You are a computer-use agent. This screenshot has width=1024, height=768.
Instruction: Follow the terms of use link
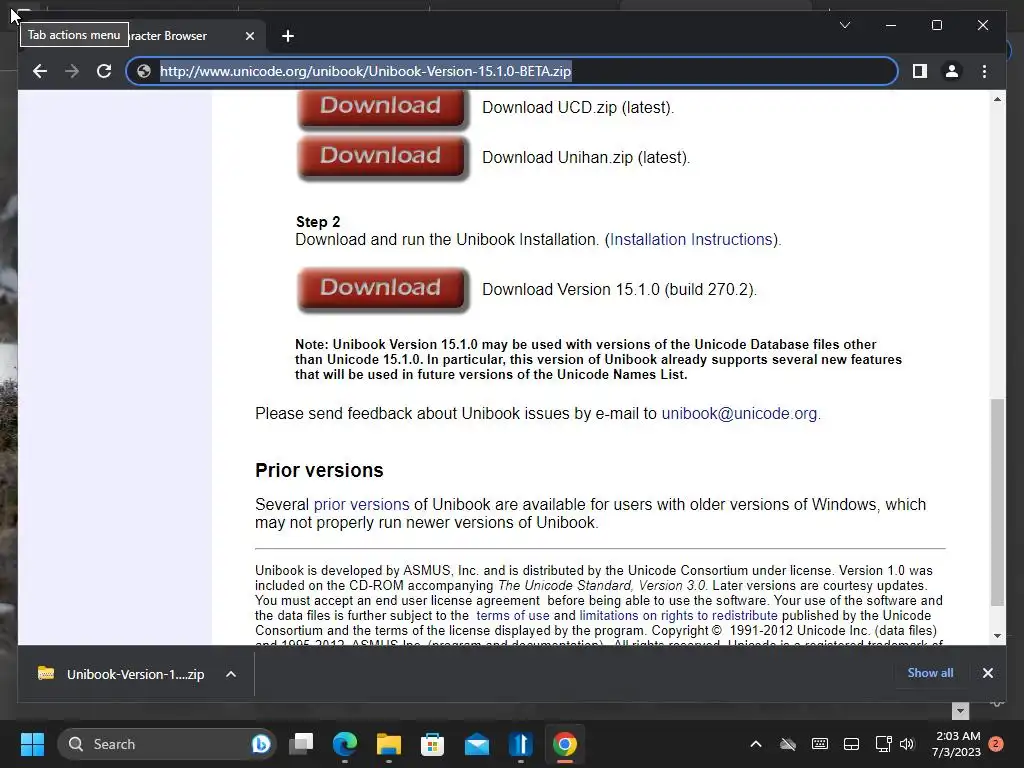click(x=513, y=615)
